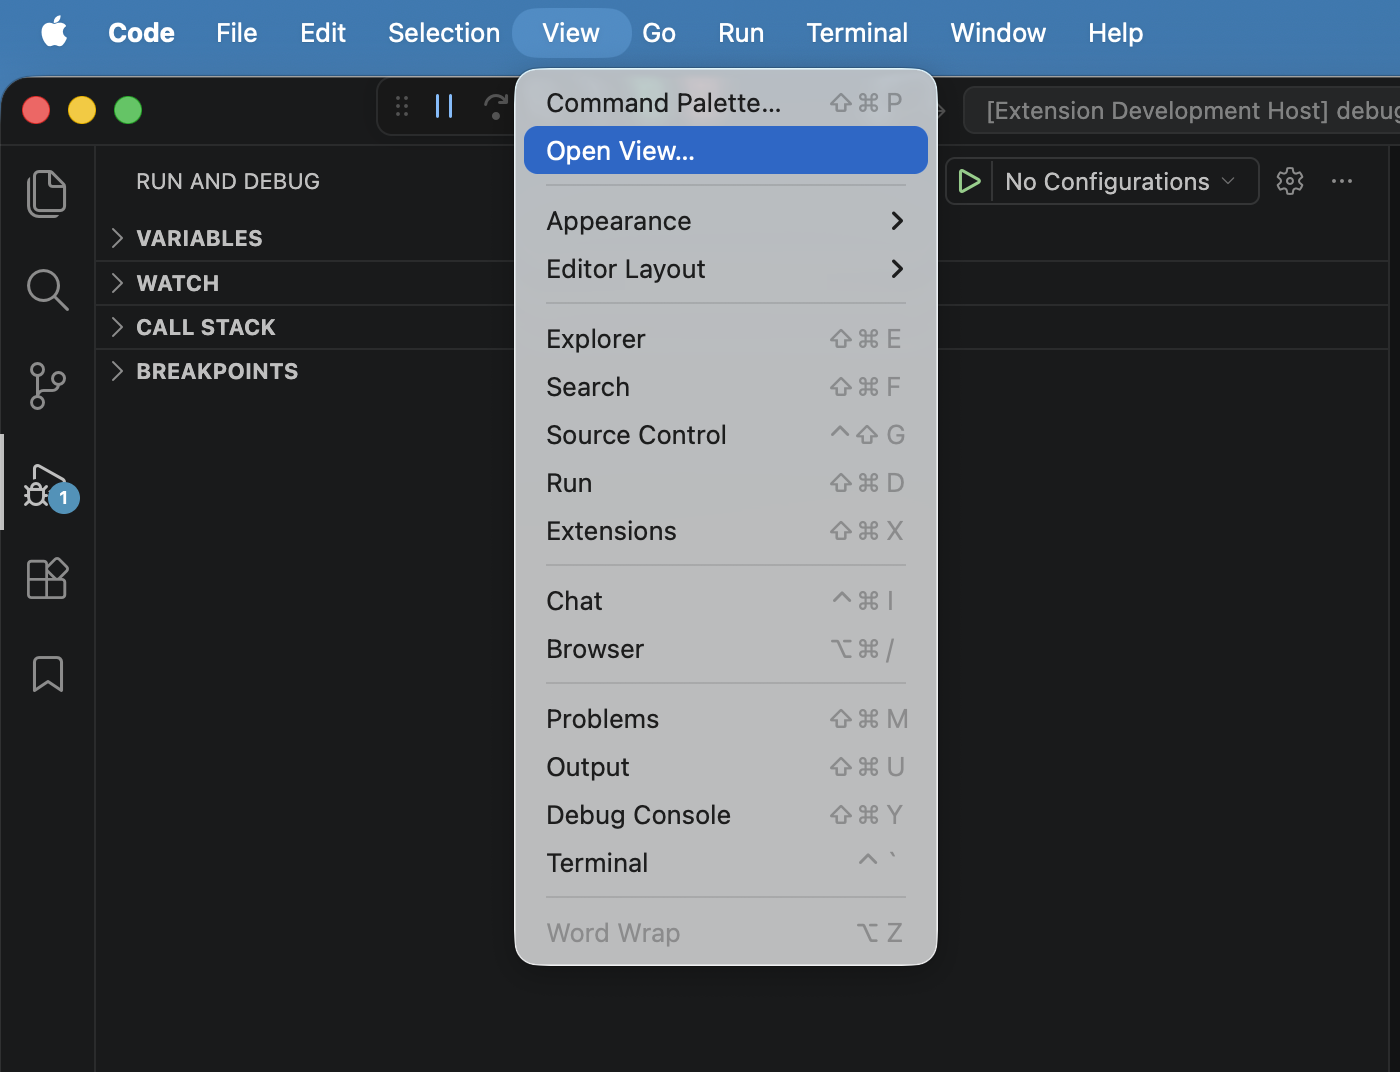This screenshot has width=1400, height=1072.
Task: Select Chat in the View menu
Action: point(726,601)
